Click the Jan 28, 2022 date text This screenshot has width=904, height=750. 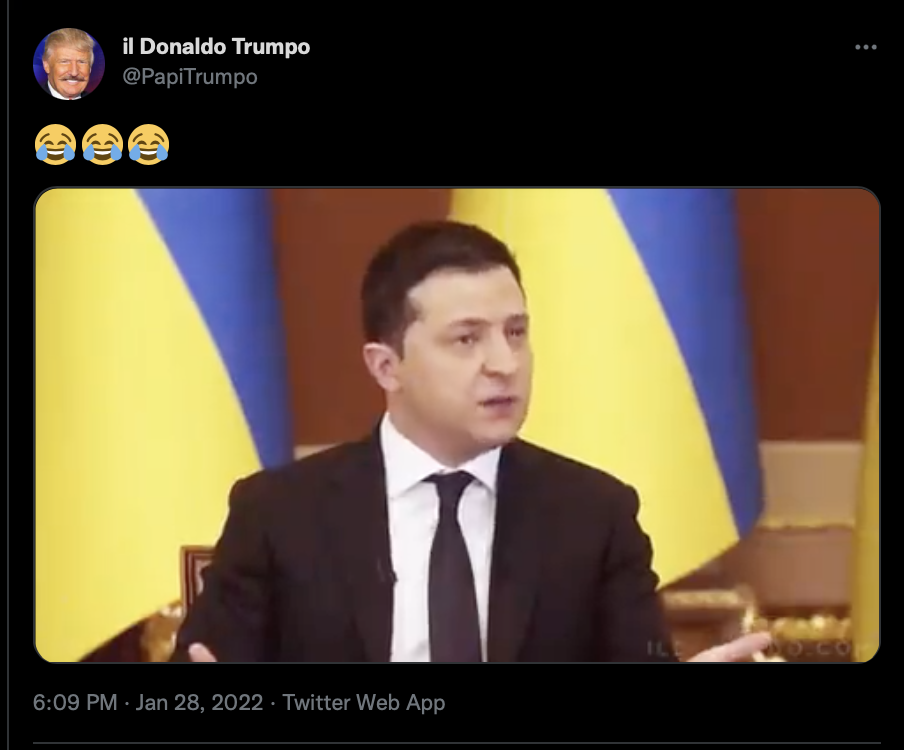coord(199,702)
